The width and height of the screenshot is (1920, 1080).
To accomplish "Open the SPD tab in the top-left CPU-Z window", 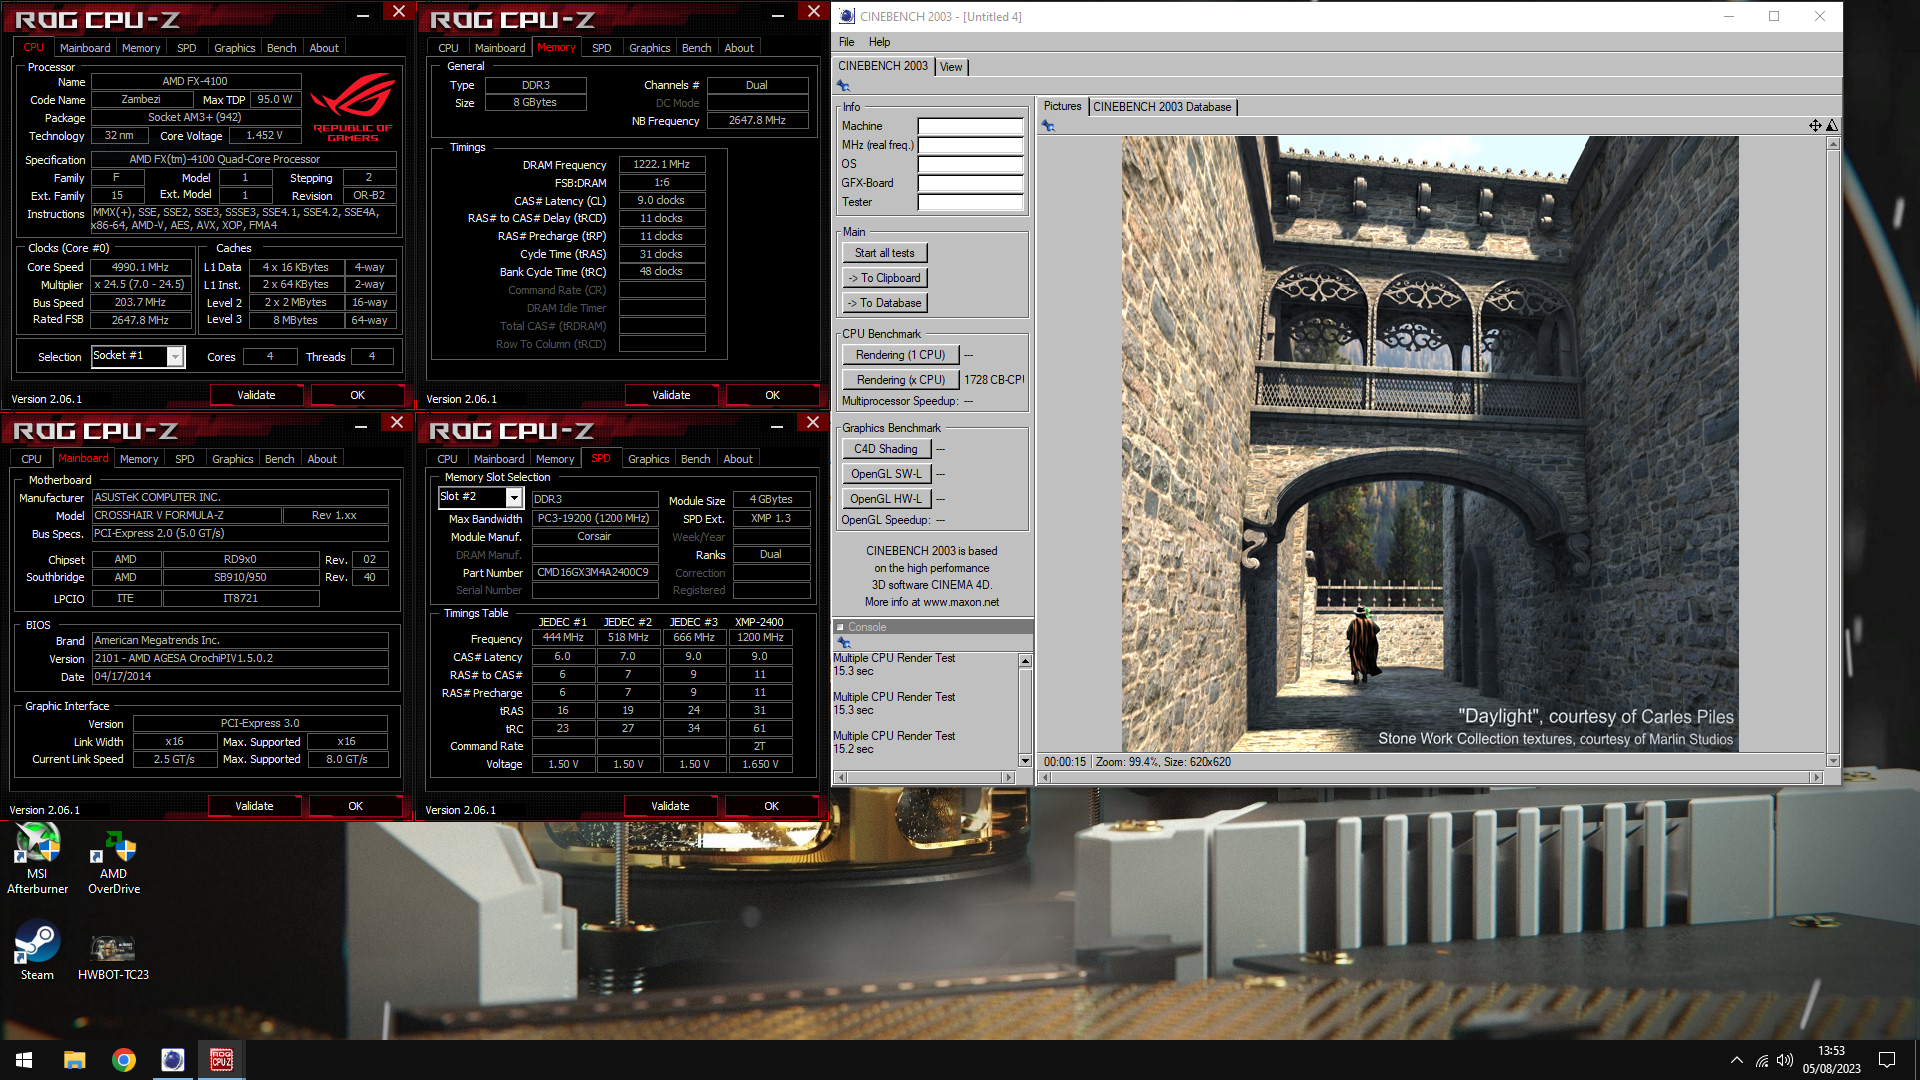I will 187,48.
